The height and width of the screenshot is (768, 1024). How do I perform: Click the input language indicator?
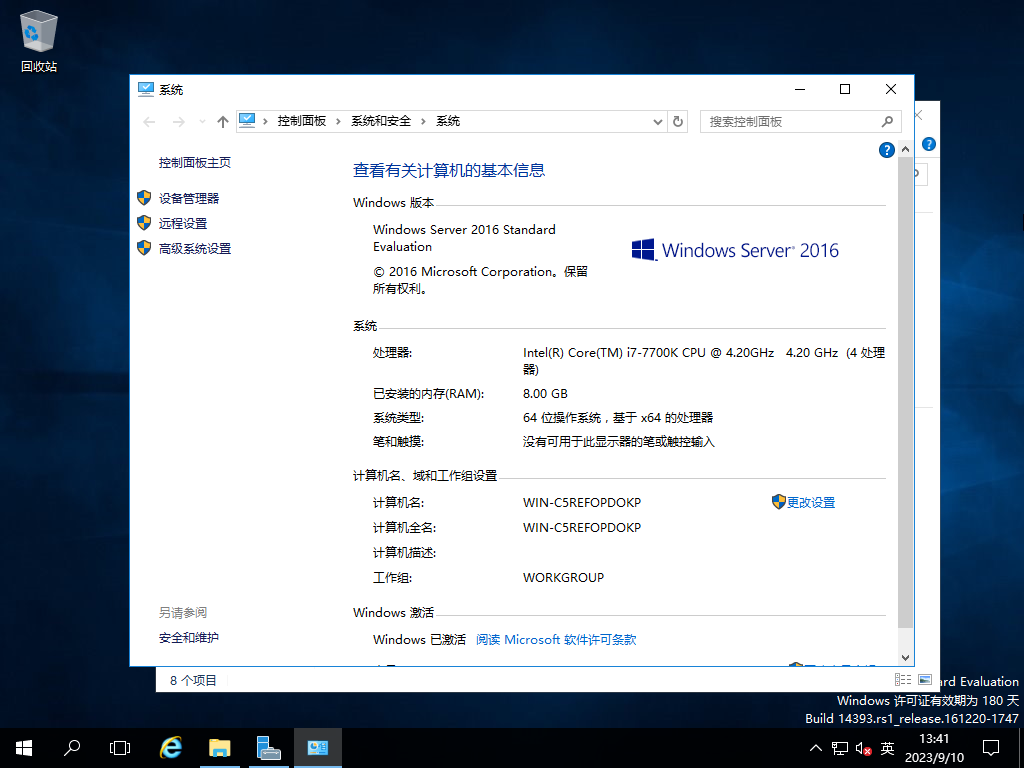click(887, 748)
